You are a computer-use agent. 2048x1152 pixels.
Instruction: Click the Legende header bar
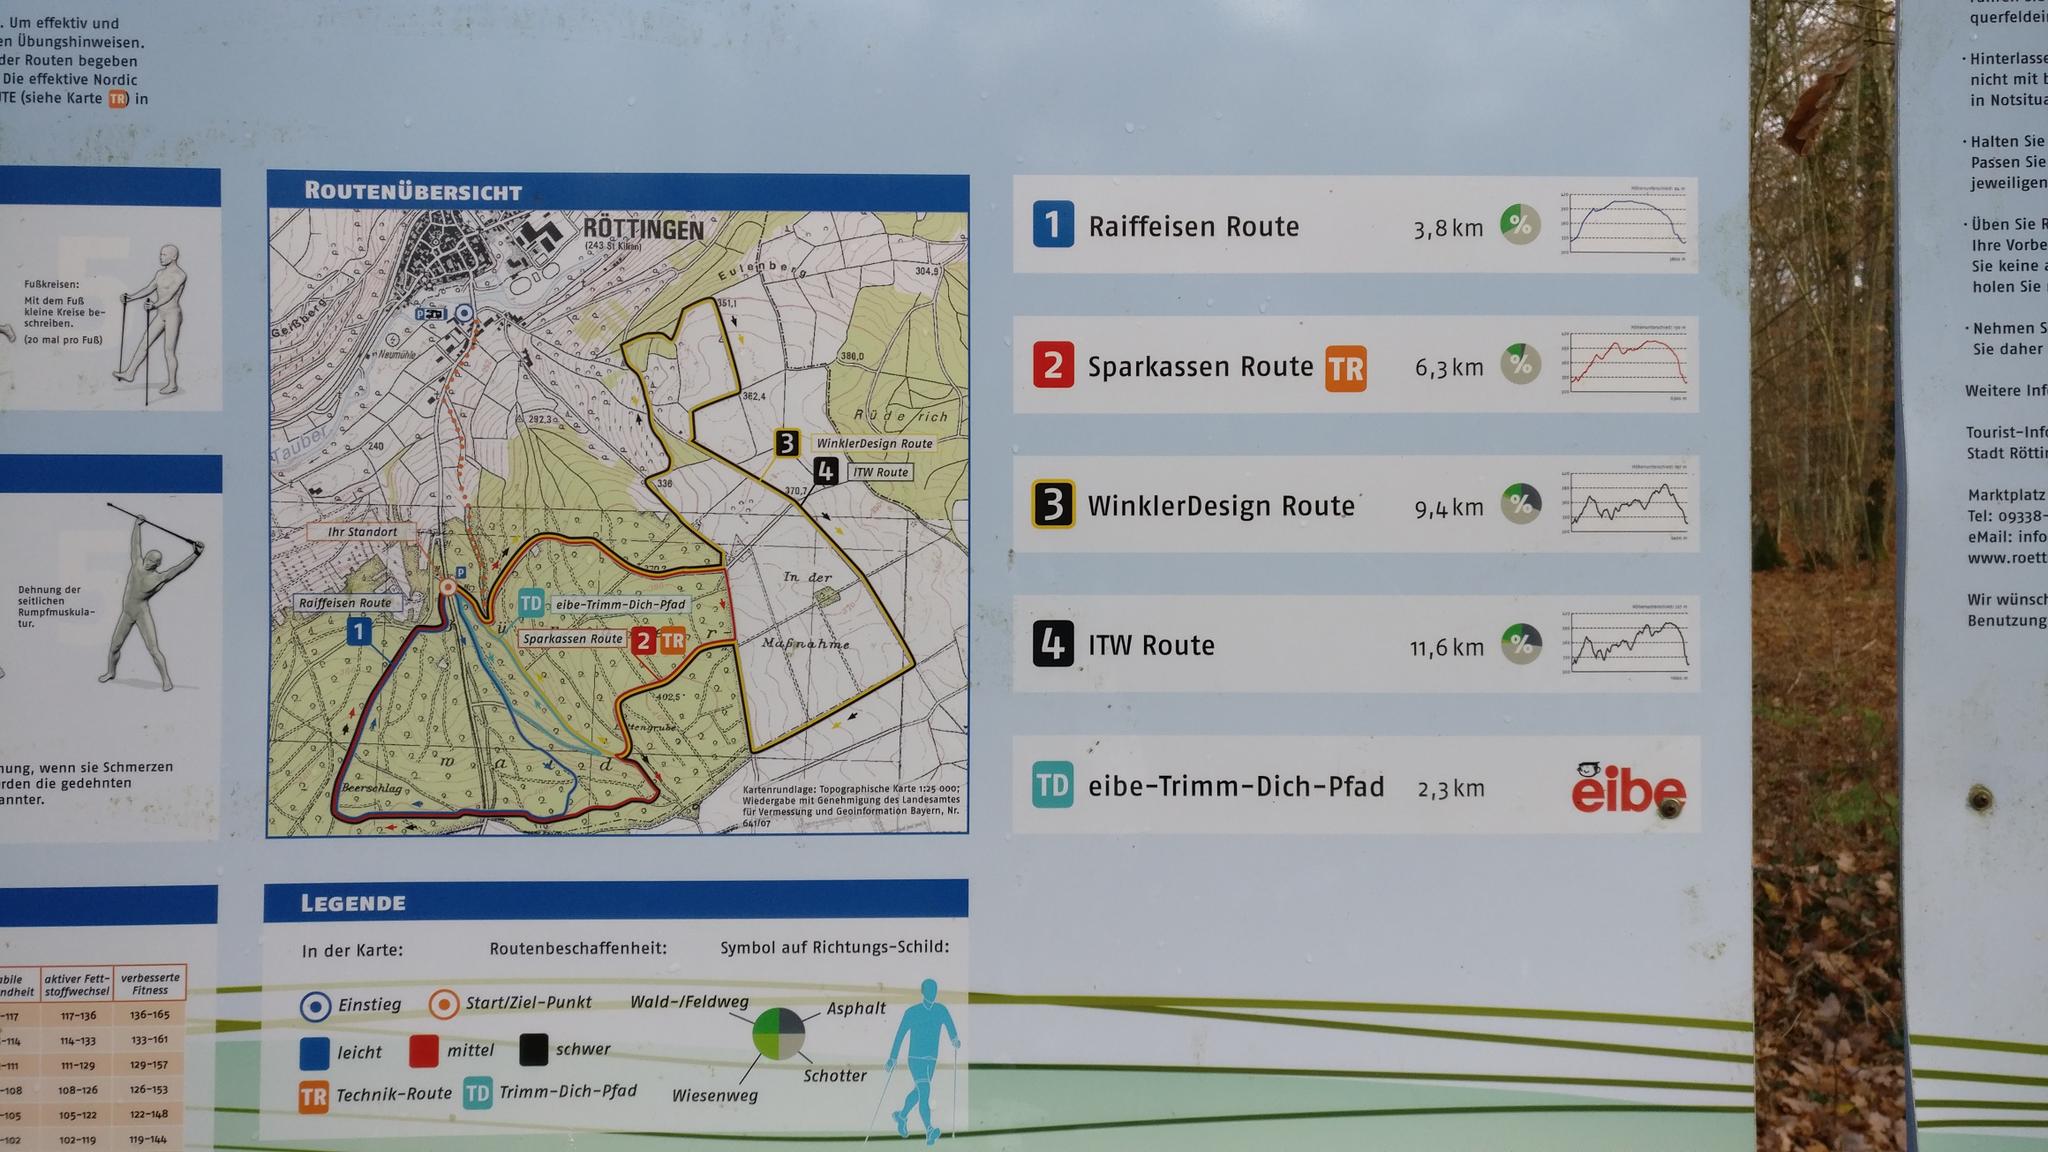point(616,900)
